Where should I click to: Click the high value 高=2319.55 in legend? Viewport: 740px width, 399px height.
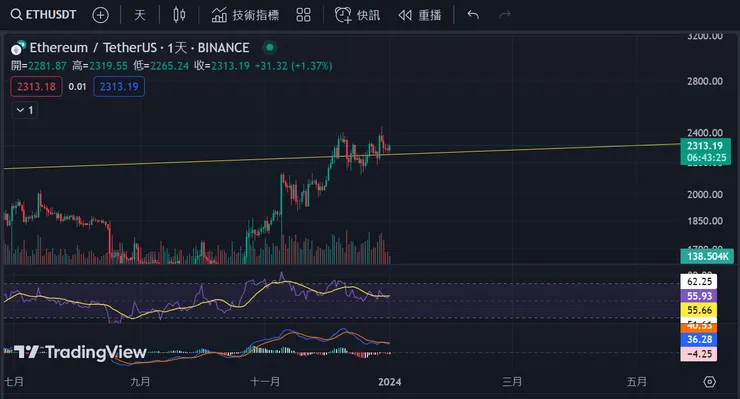pyautogui.click(x=100, y=66)
